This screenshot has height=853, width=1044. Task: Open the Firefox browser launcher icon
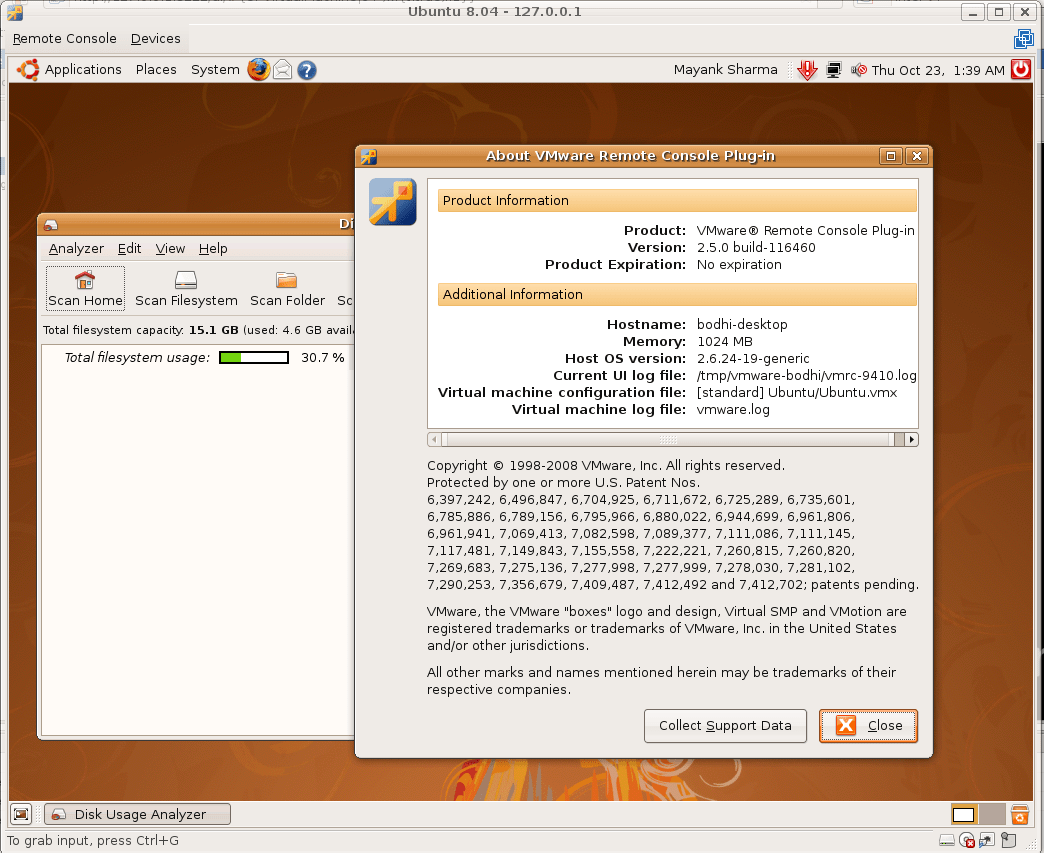pyautogui.click(x=258, y=69)
